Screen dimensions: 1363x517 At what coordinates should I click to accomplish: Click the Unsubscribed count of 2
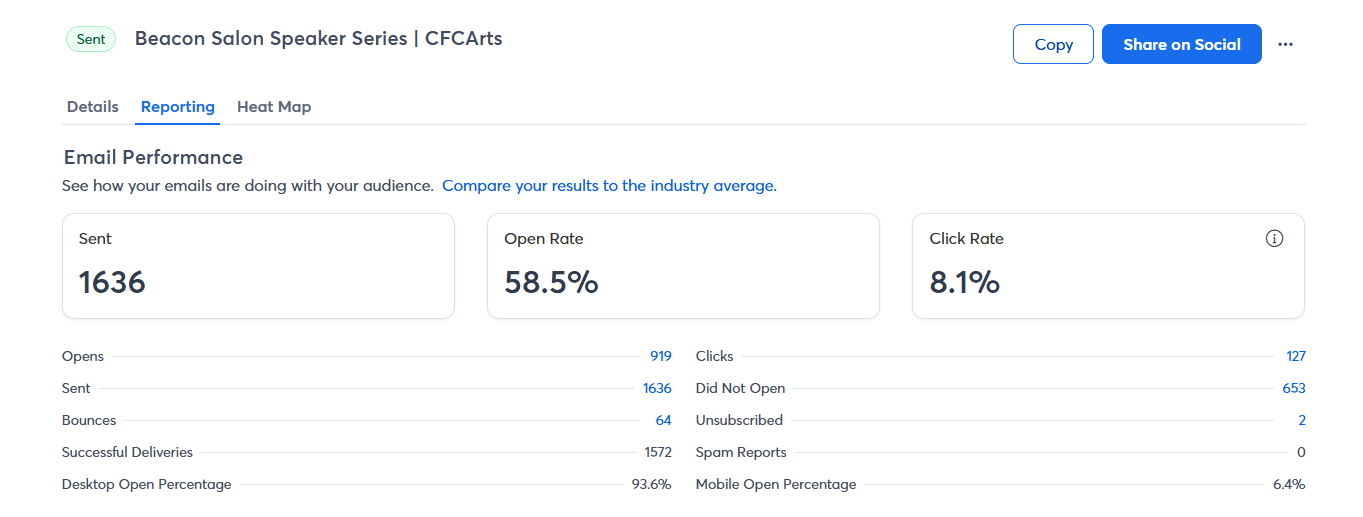[x=1302, y=420]
